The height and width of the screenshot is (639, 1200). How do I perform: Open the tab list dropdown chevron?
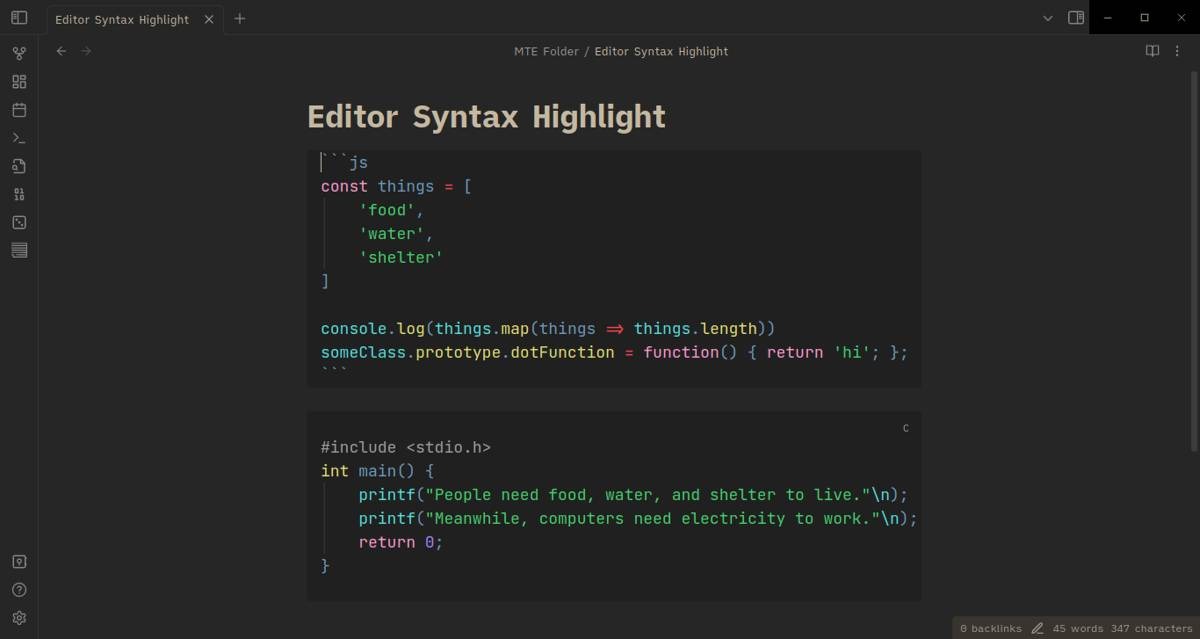(1047, 18)
